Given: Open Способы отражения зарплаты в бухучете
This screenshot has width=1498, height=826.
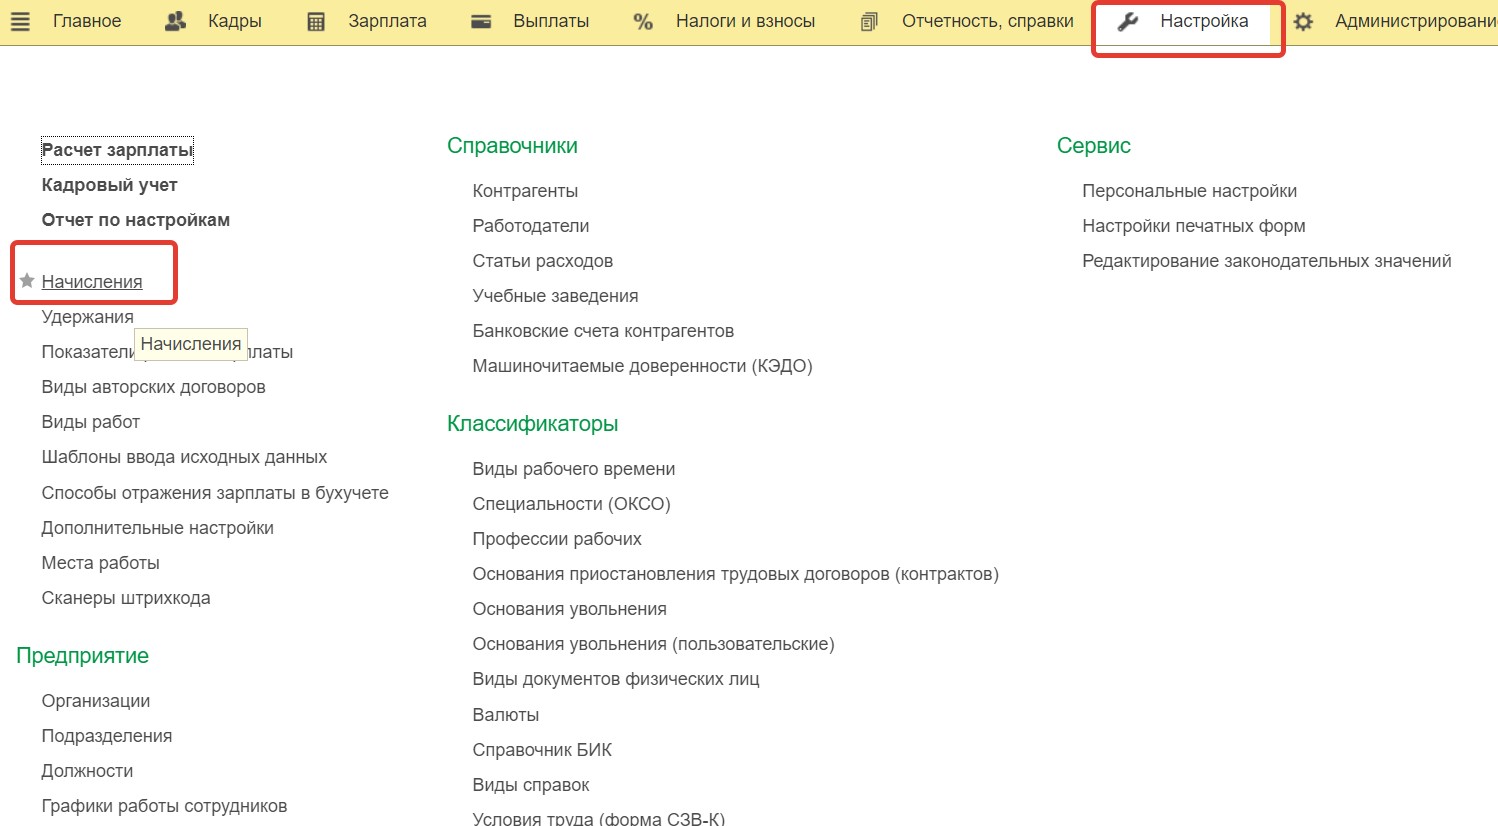Looking at the screenshot, I should point(215,493).
